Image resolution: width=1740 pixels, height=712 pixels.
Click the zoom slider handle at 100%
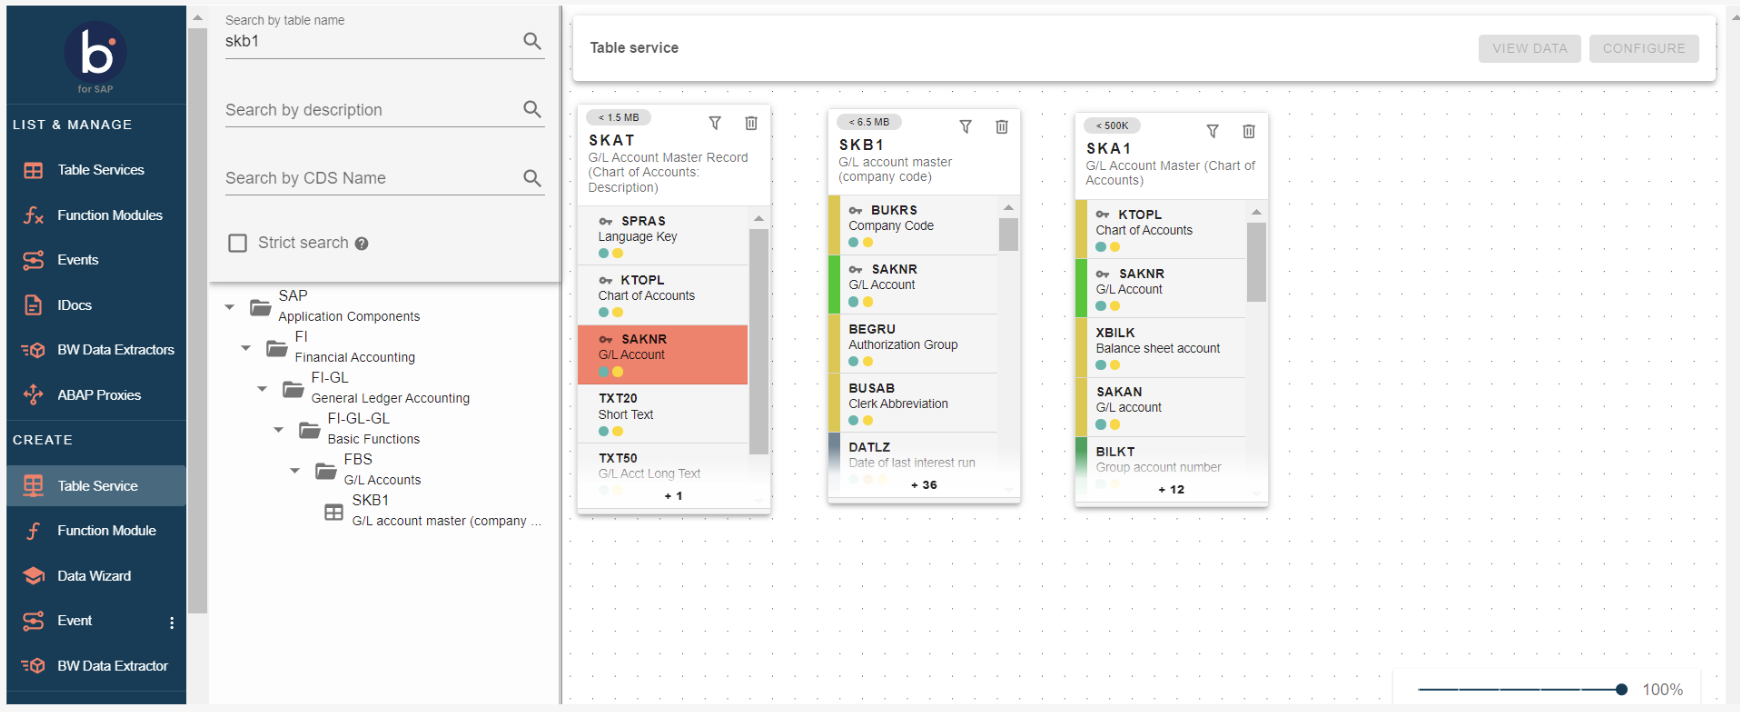pyautogui.click(x=1621, y=689)
